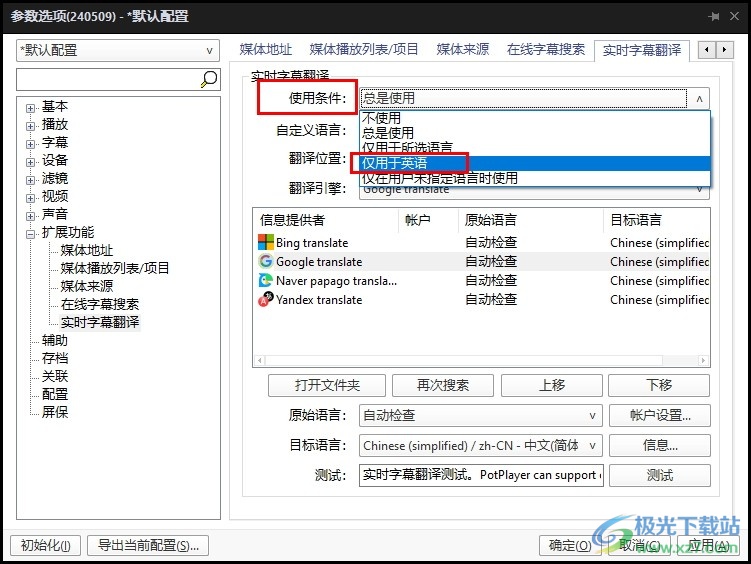This screenshot has height=564, width=751.
Task: Expand the 字幕 tree node
Action: pos(30,145)
